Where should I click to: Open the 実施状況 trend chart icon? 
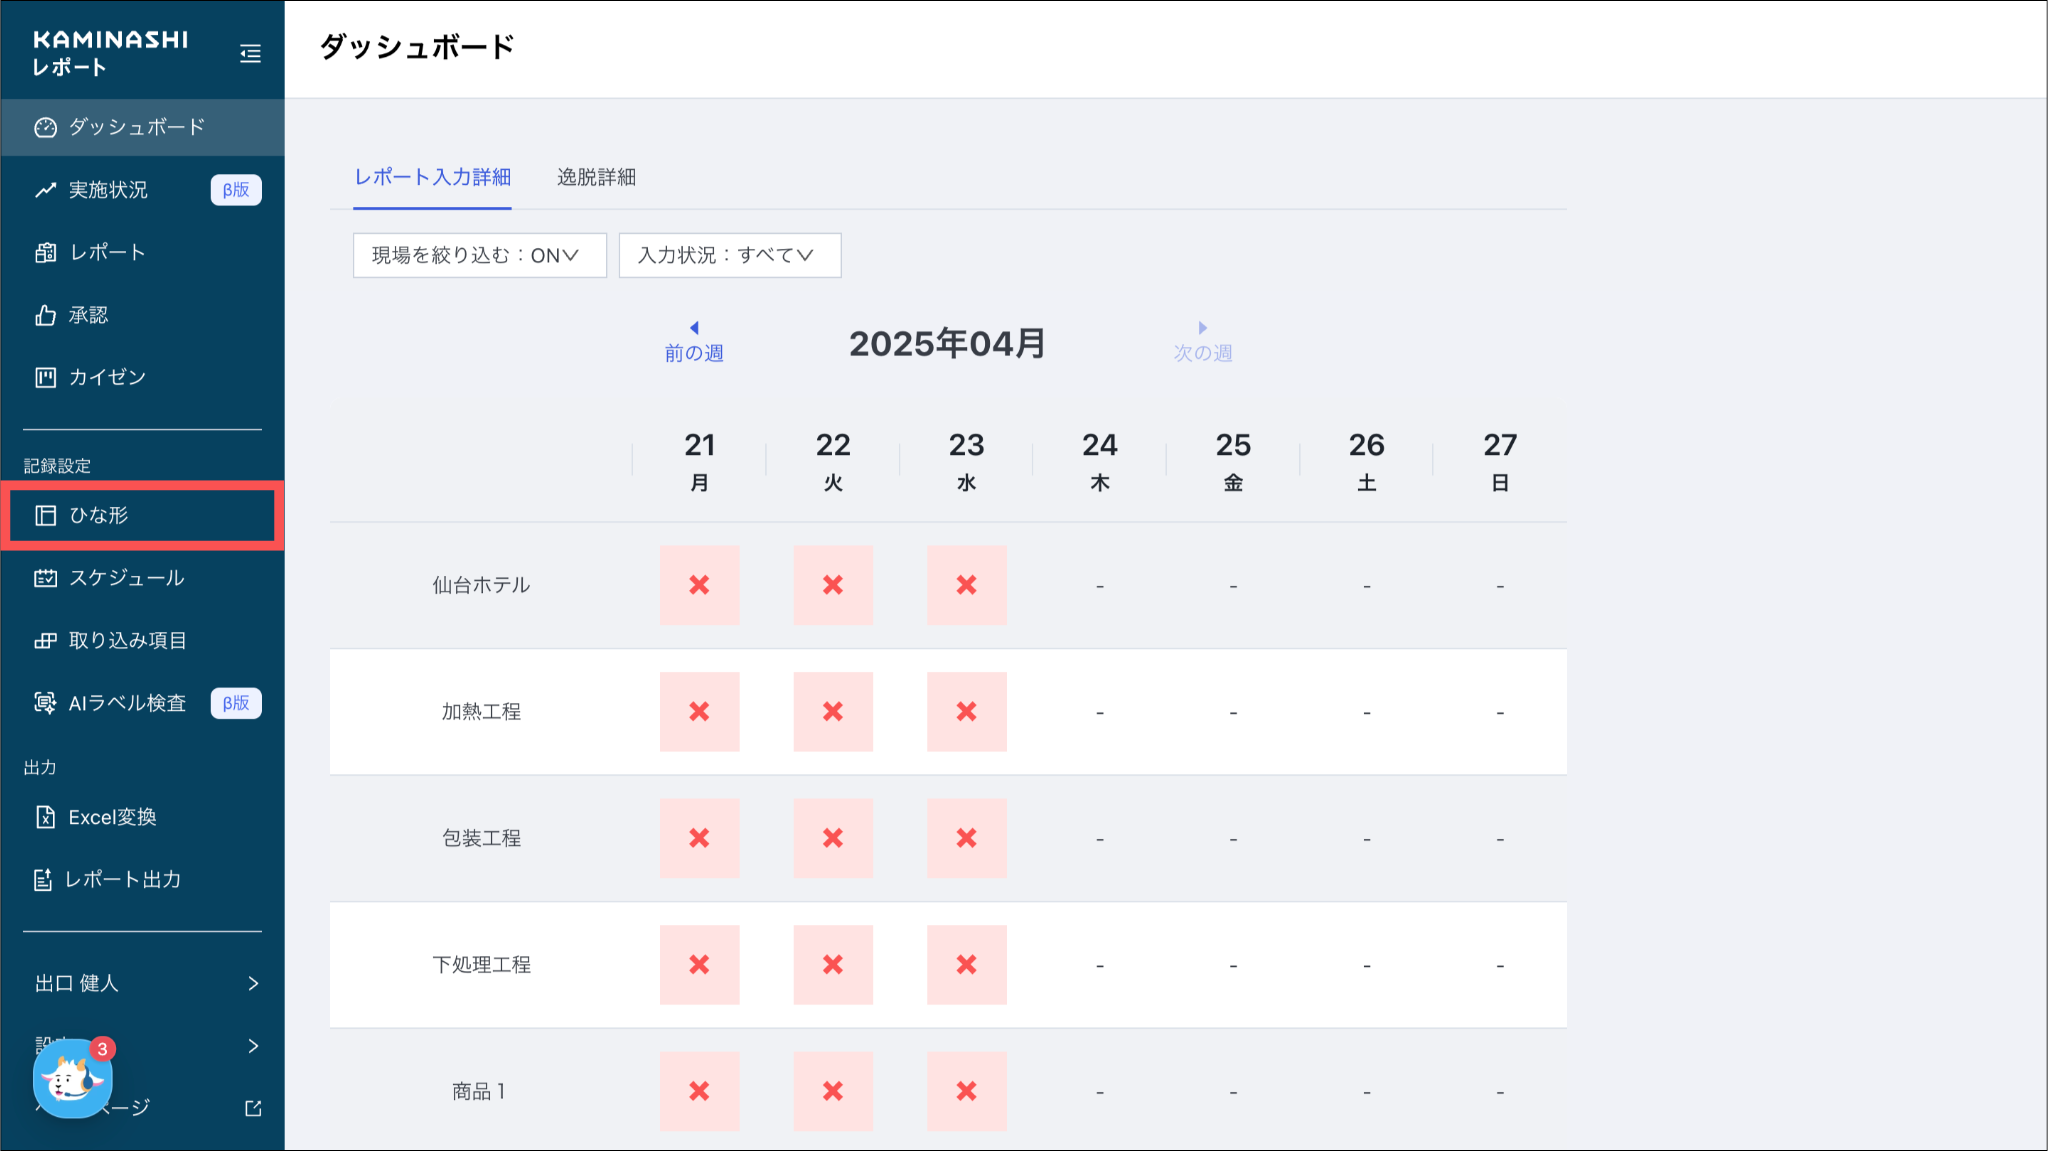pyautogui.click(x=46, y=190)
